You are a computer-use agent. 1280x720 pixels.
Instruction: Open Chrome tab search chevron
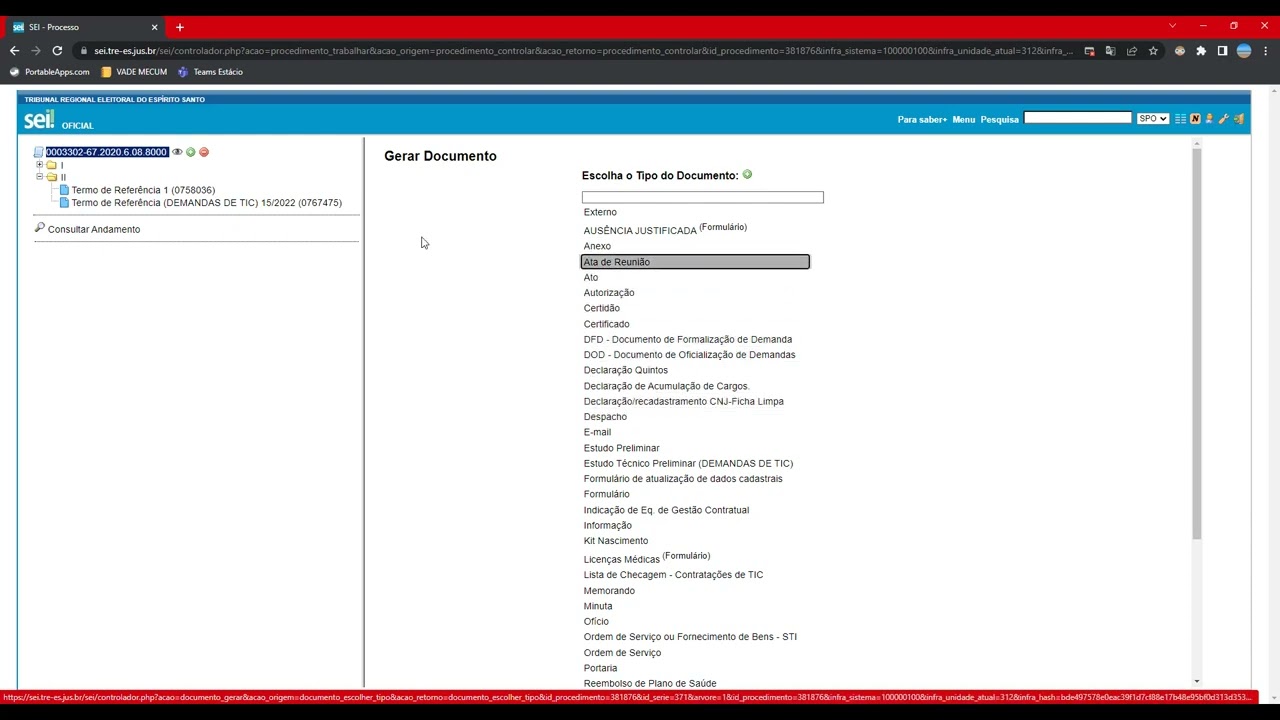coord(1172,26)
